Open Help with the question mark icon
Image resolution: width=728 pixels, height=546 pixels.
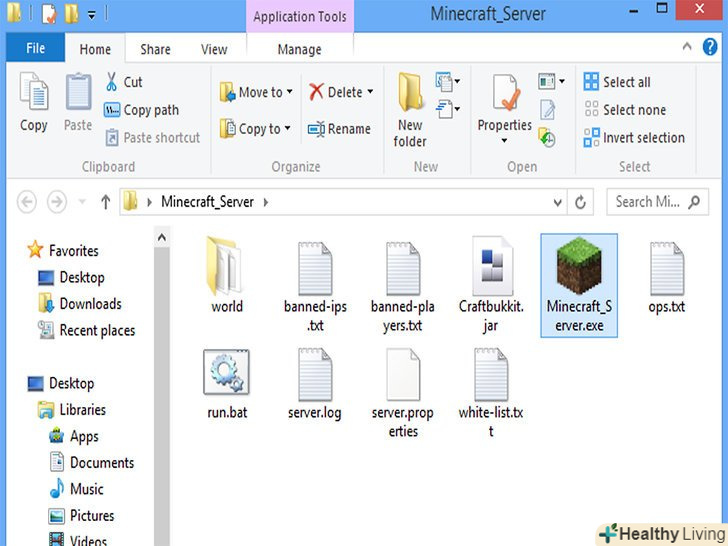point(710,47)
